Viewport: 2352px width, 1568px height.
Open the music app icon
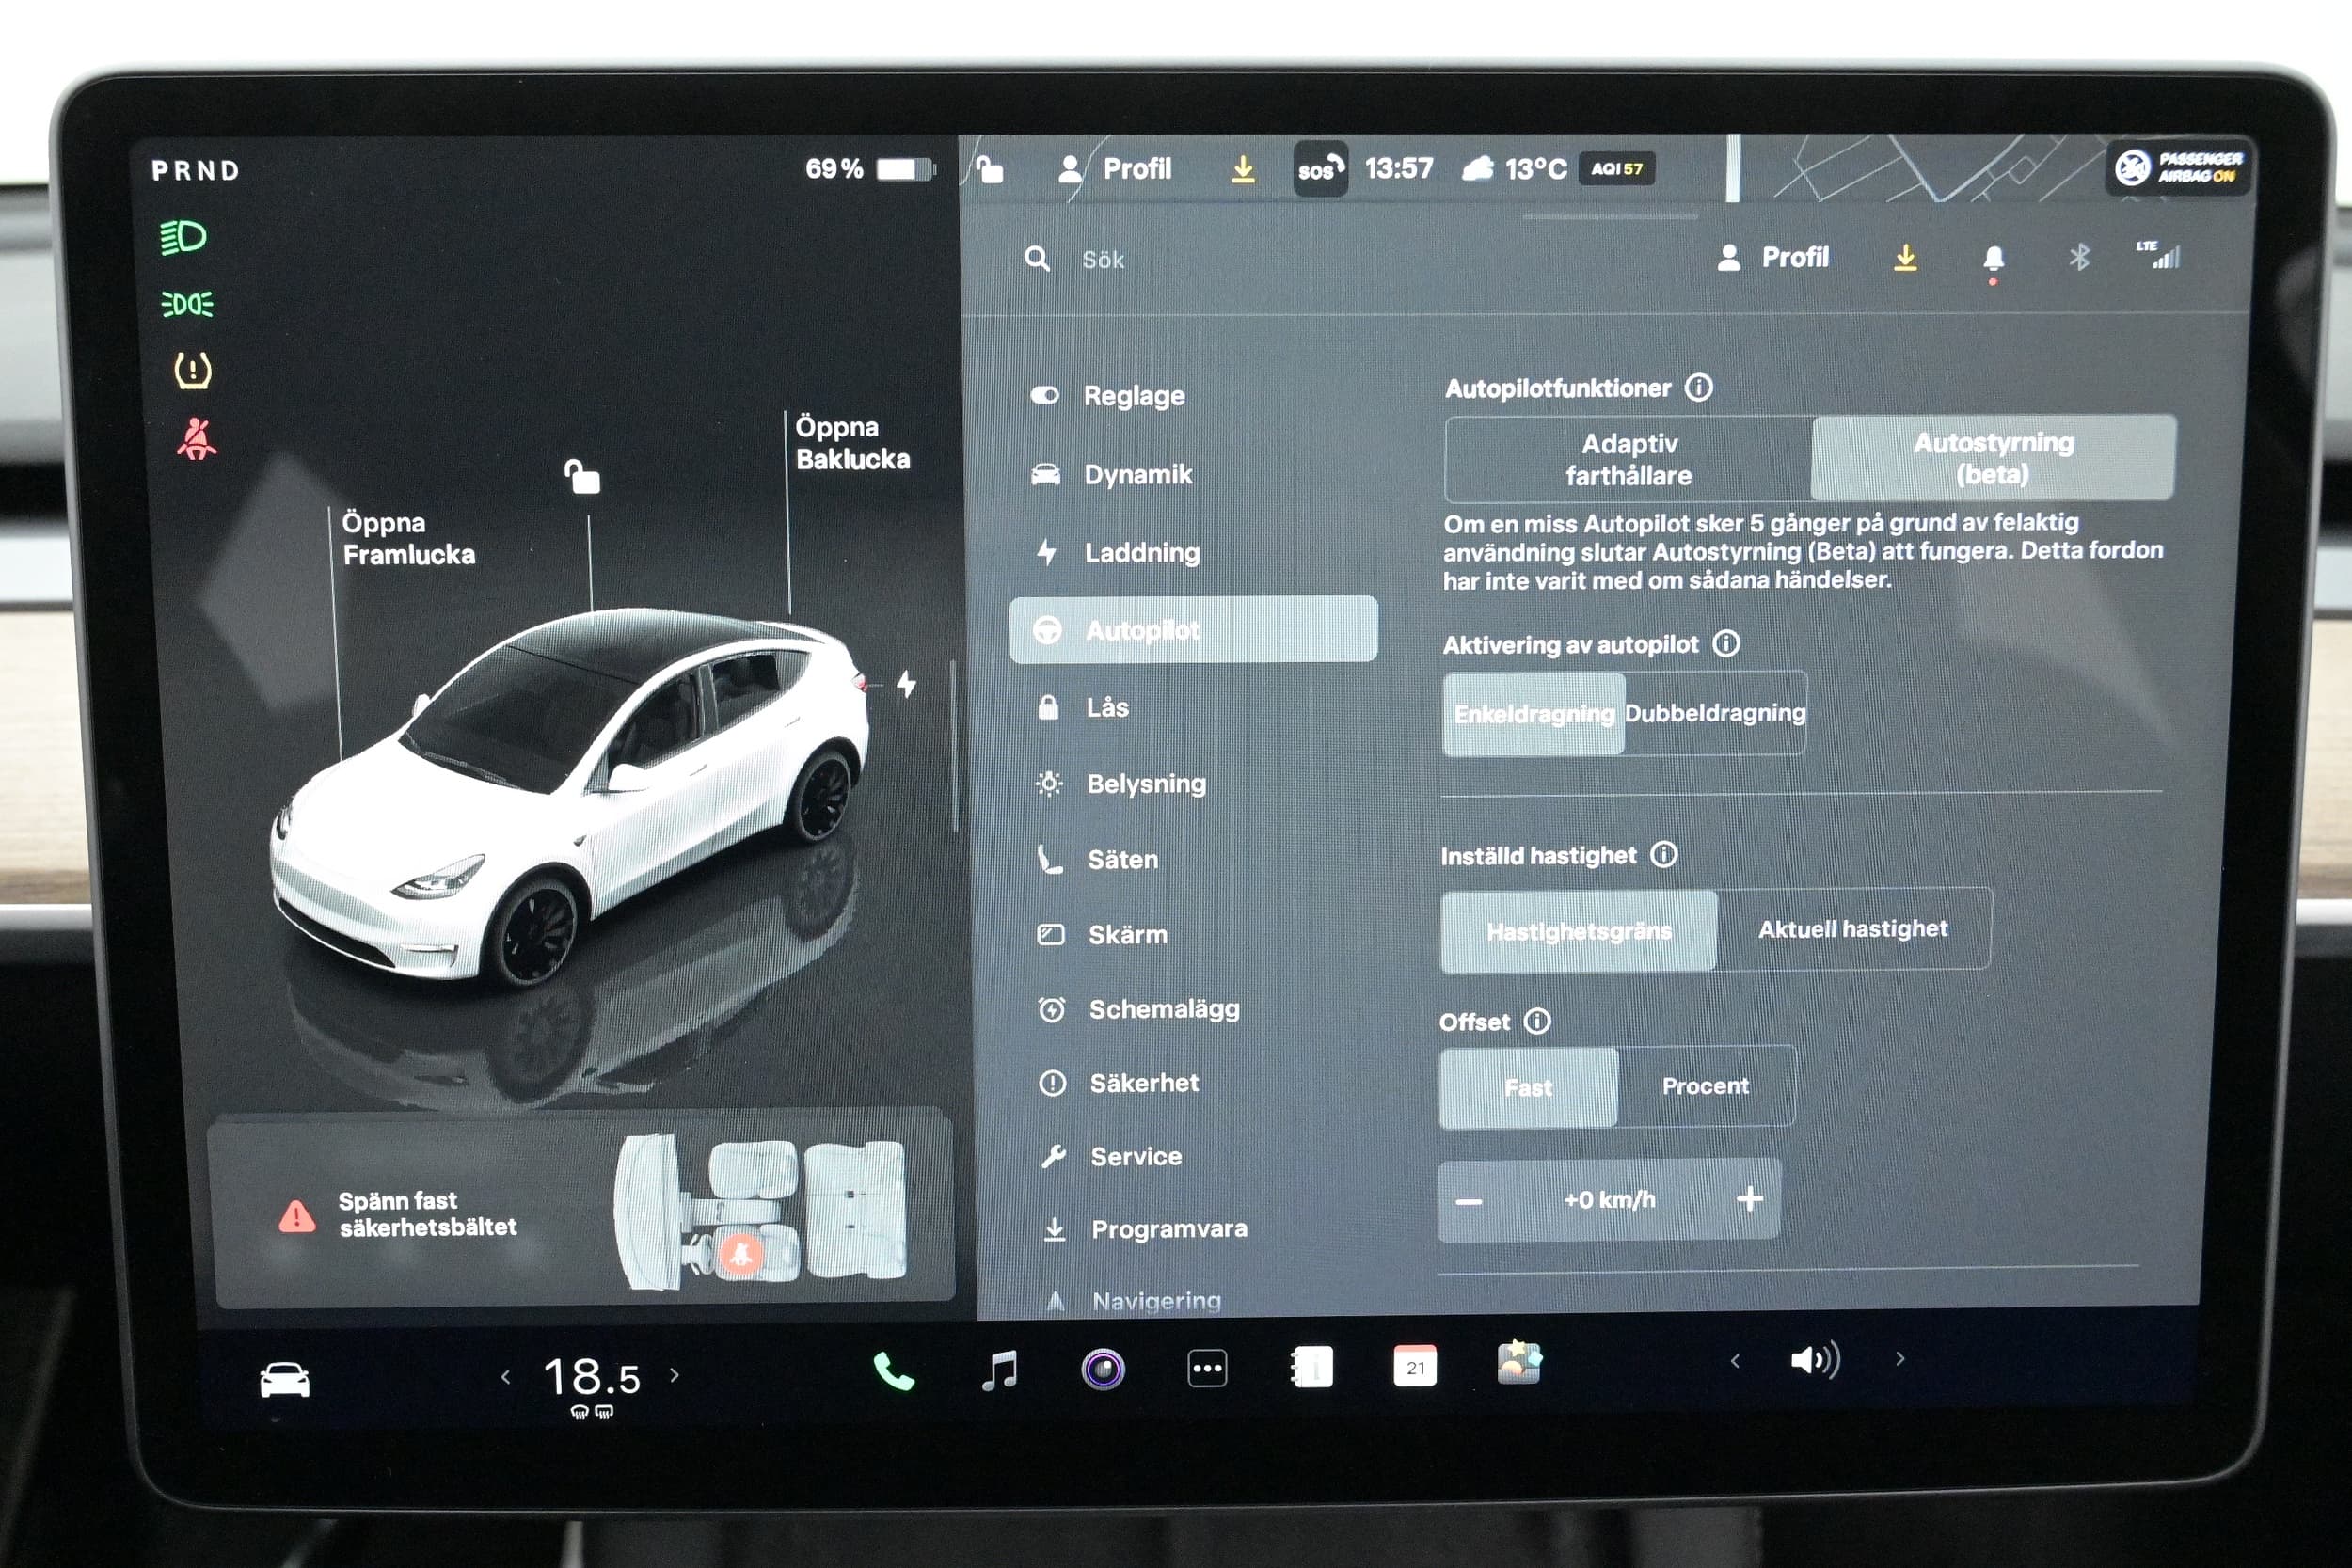click(999, 1370)
